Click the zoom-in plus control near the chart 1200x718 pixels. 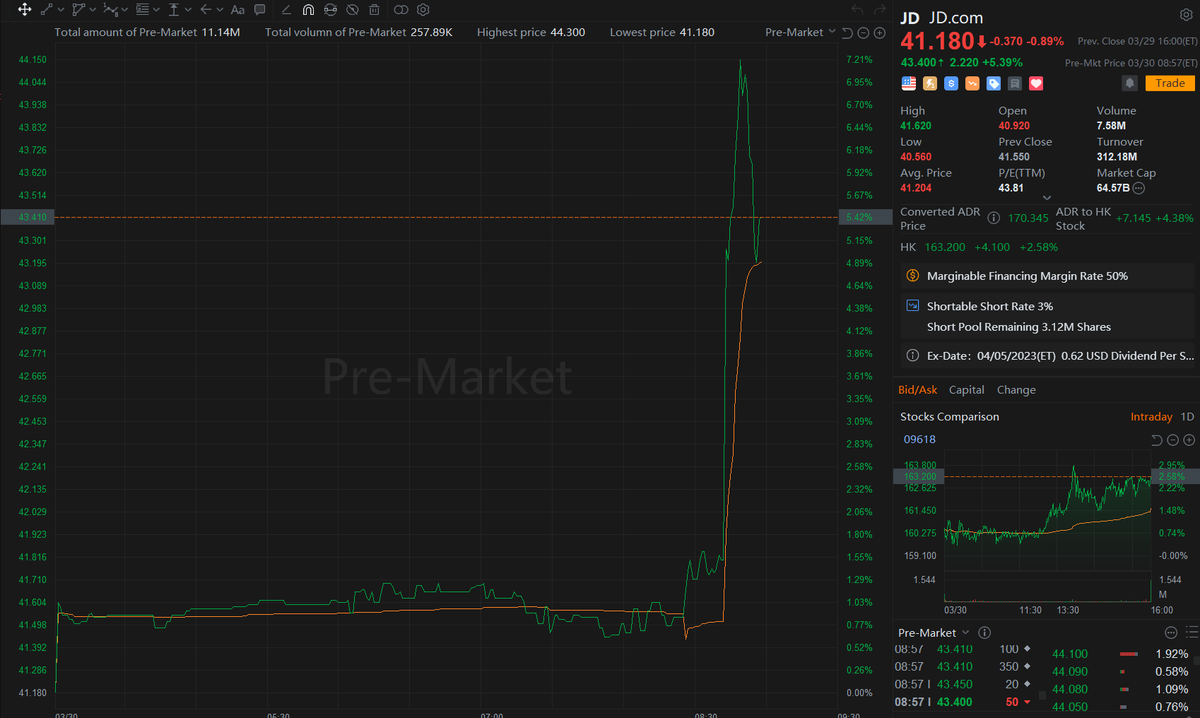coord(879,31)
